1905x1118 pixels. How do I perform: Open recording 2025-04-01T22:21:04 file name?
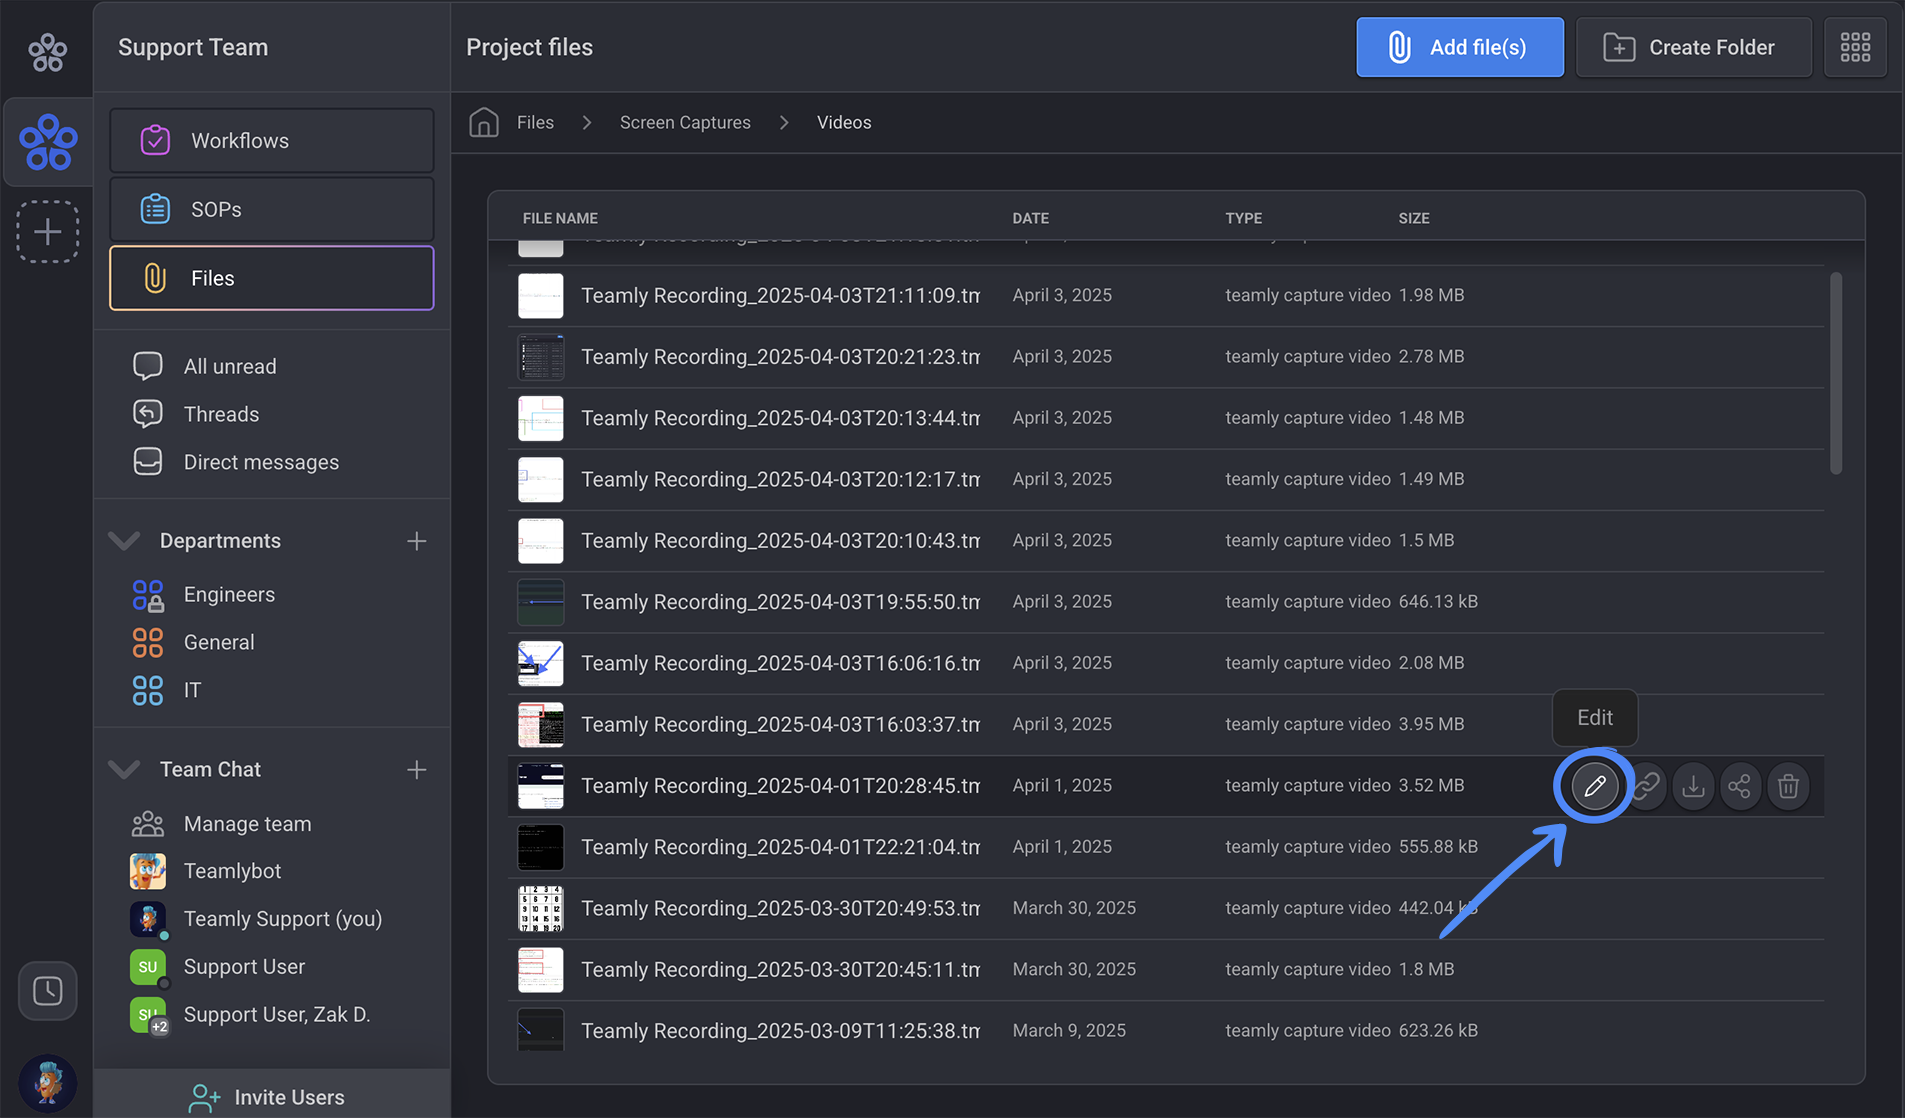pyautogui.click(x=780, y=847)
